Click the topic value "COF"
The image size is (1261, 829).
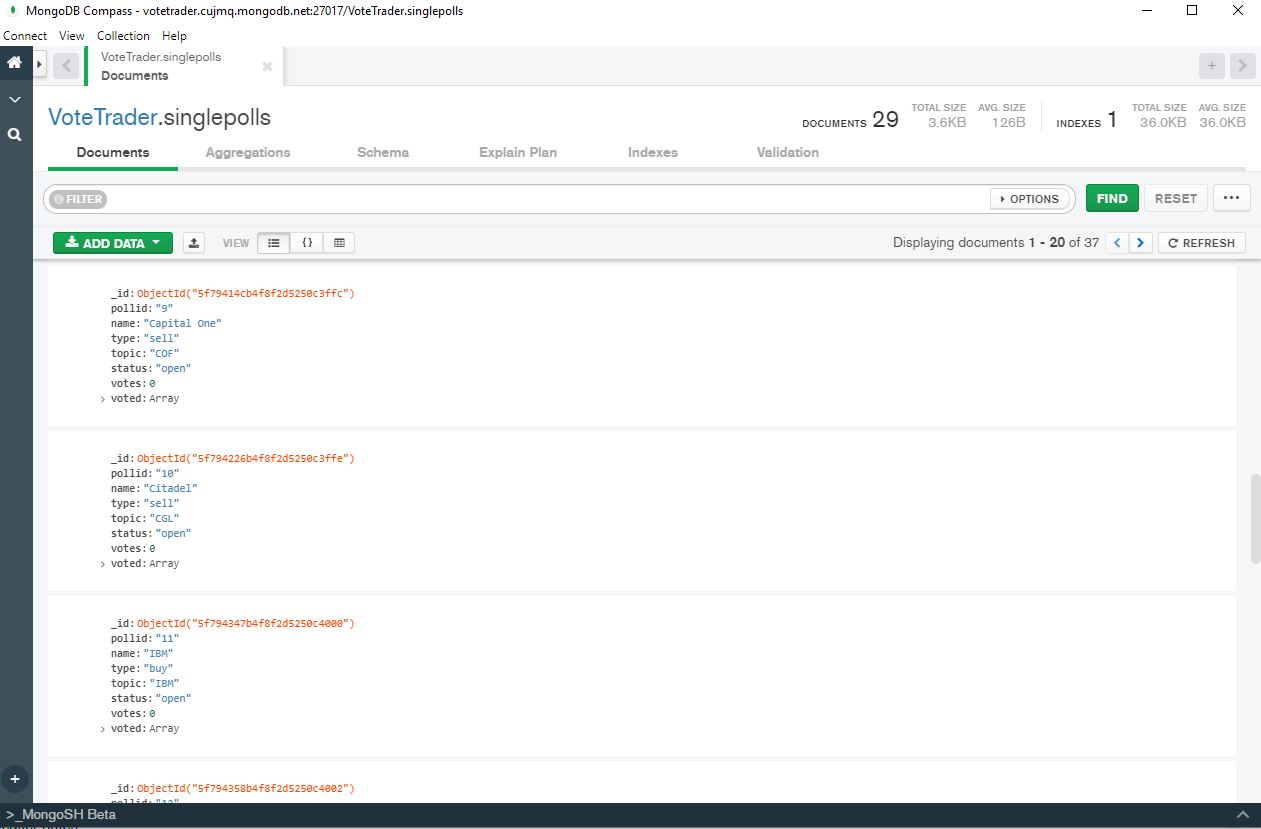pos(165,354)
